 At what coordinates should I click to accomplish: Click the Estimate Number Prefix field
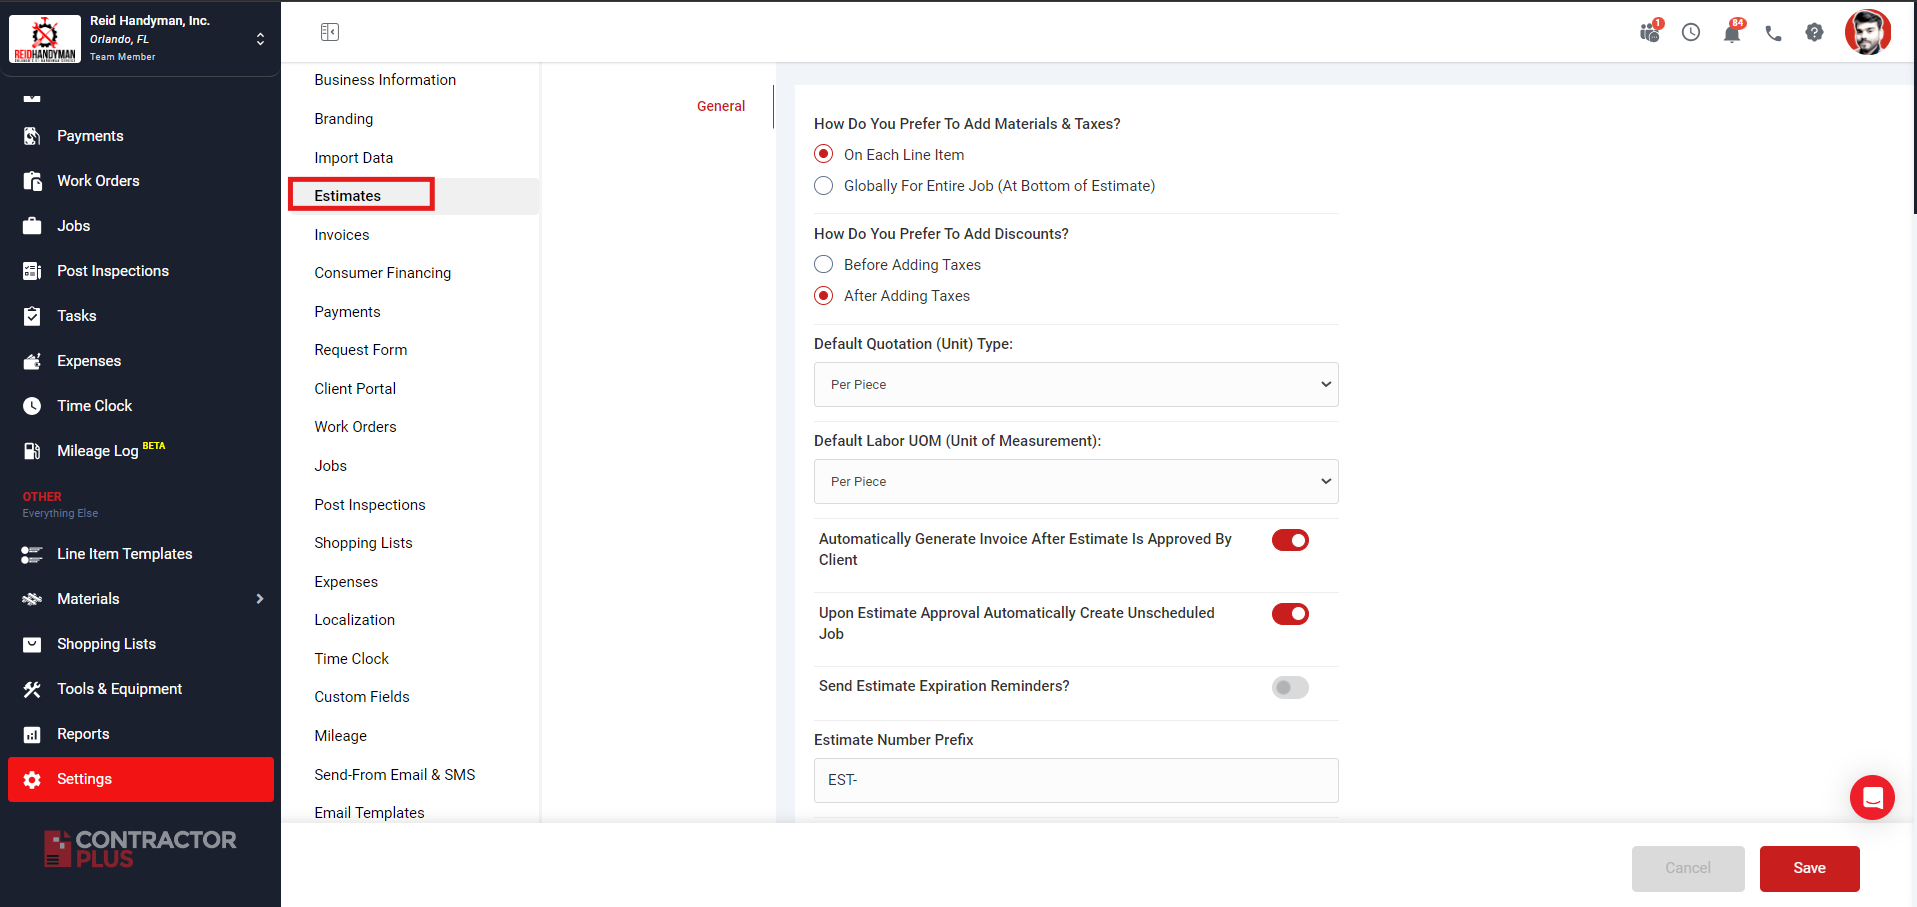[x=1075, y=780]
